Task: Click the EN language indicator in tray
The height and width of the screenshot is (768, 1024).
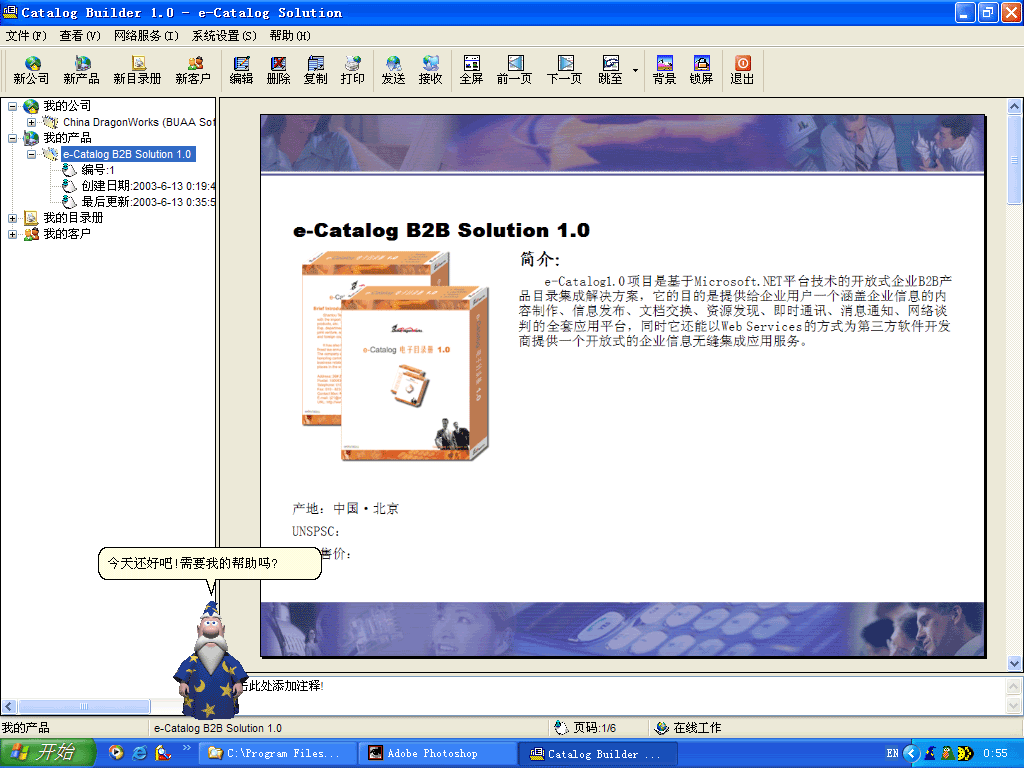Action: (892, 754)
